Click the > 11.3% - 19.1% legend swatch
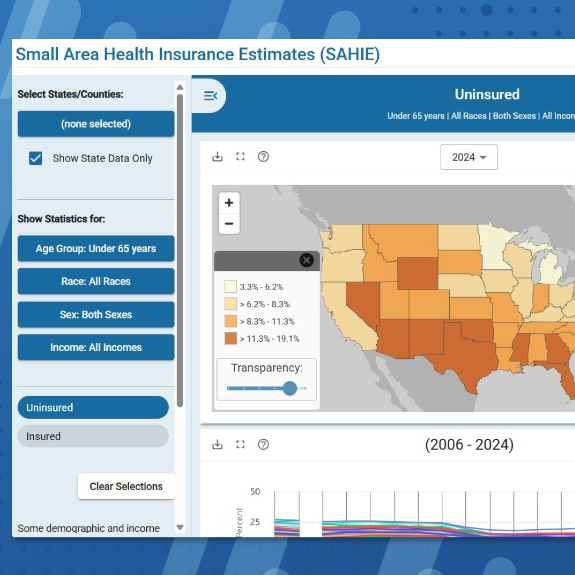Image resolution: width=575 pixels, height=575 pixels. [x=230, y=338]
